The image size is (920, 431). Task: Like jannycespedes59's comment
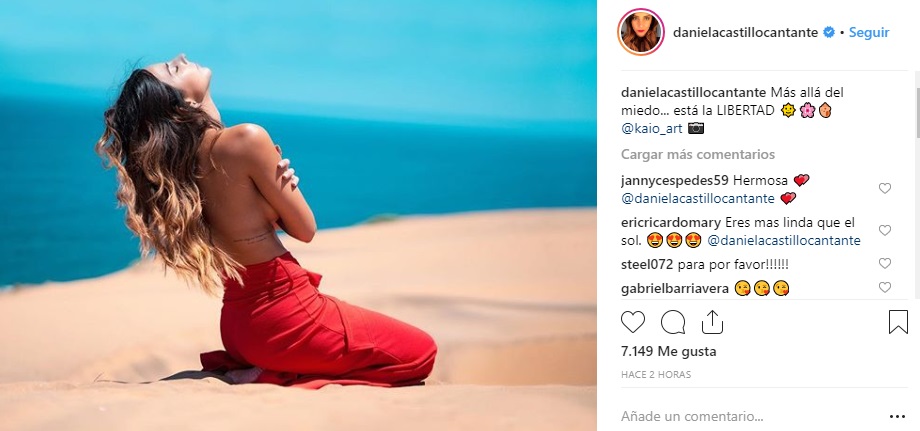(884, 188)
